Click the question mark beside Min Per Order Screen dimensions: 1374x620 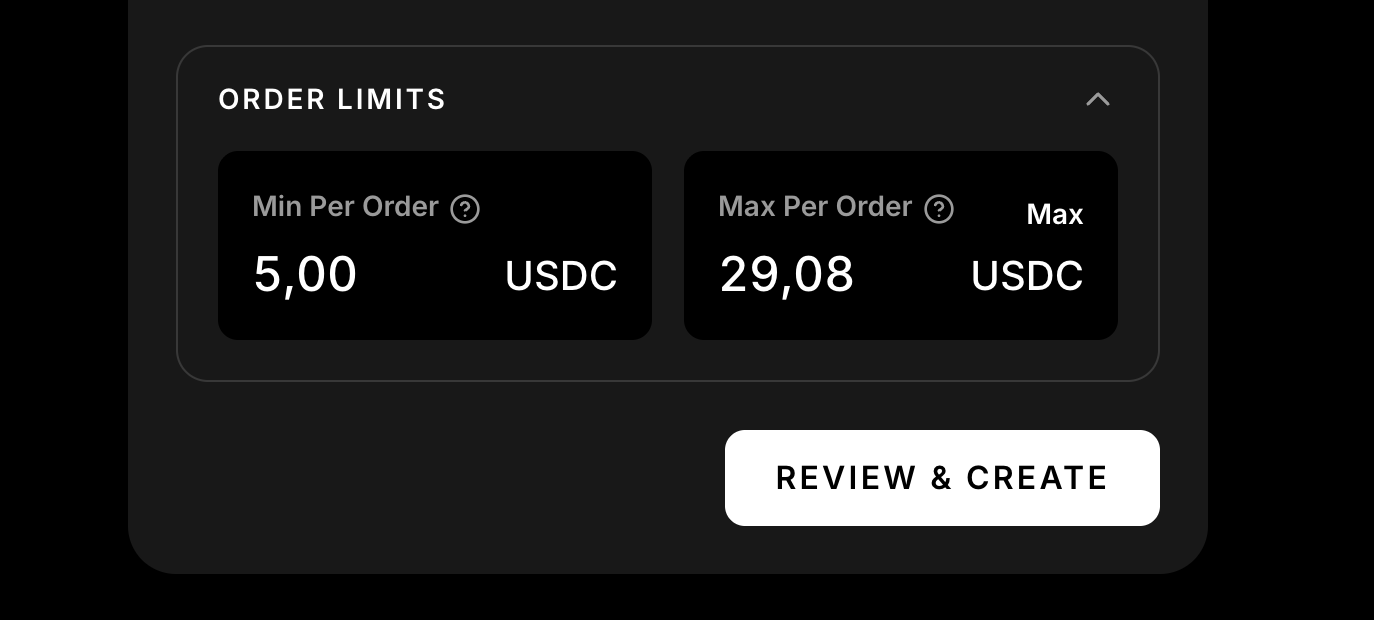(465, 209)
